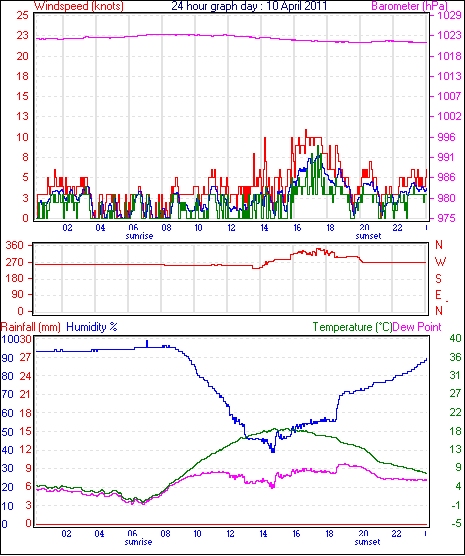Click the Humidity % legend label
The image size is (465, 556).
92,327
